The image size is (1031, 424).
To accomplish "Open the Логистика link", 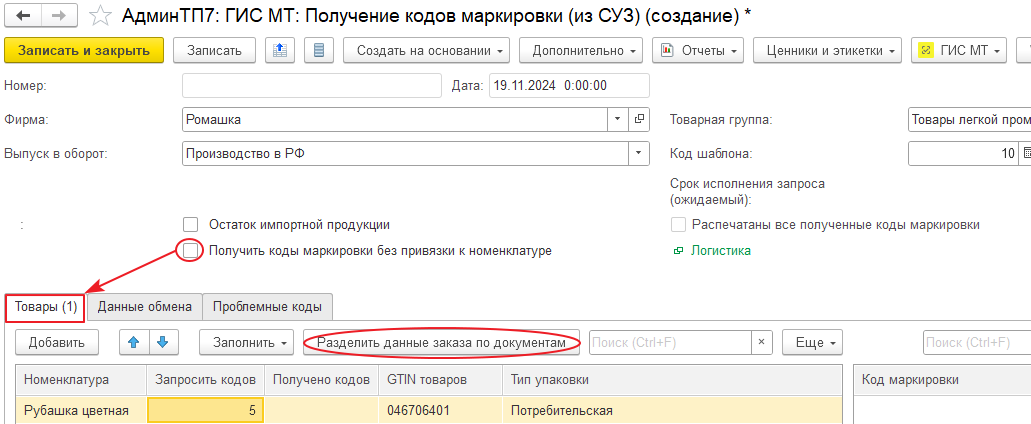I will 720,251.
